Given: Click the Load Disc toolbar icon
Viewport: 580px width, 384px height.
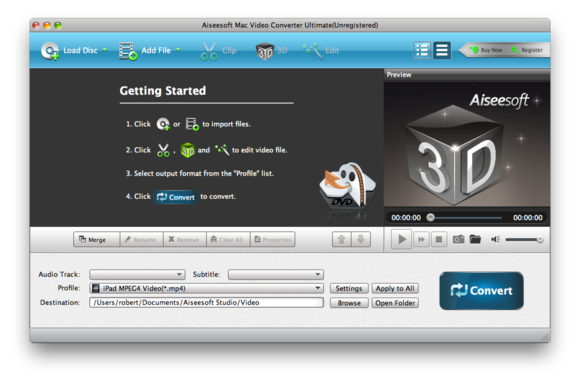Looking at the screenshot, I should [x=50, y=51].
